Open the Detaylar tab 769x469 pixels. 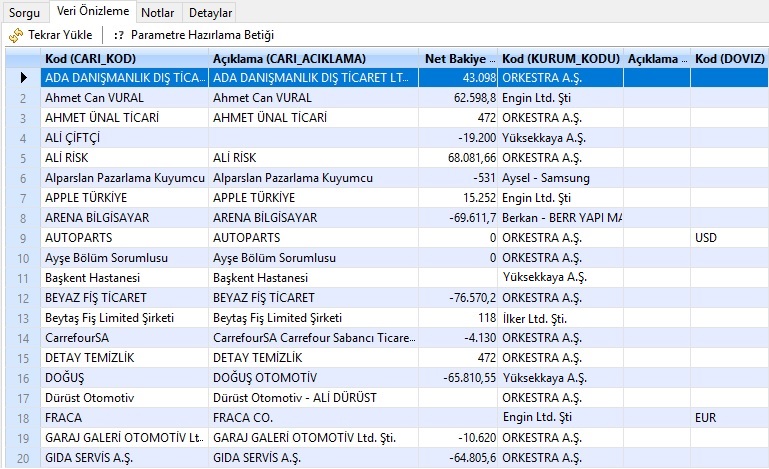pos(210,13)
